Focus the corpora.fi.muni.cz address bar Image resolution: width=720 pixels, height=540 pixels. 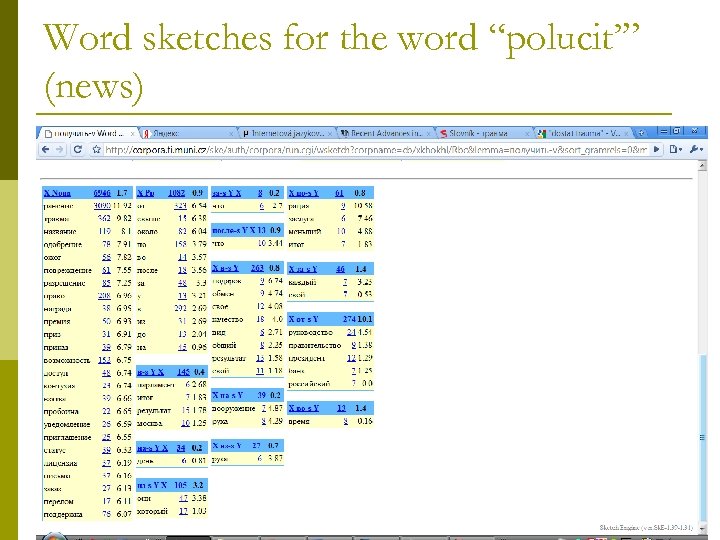376,149
